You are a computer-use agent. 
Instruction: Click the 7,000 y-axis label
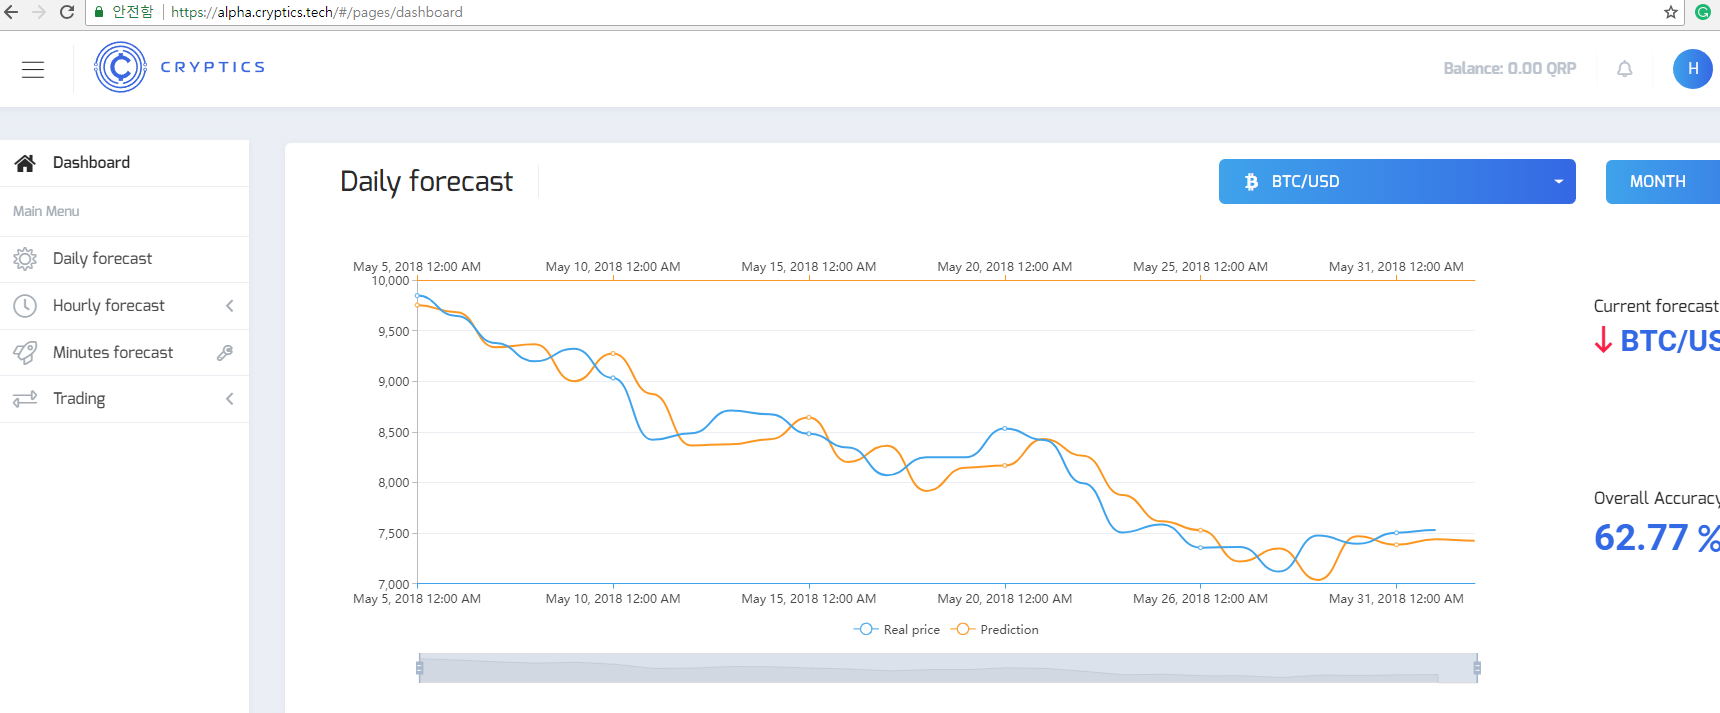click(x=394, y=584)
